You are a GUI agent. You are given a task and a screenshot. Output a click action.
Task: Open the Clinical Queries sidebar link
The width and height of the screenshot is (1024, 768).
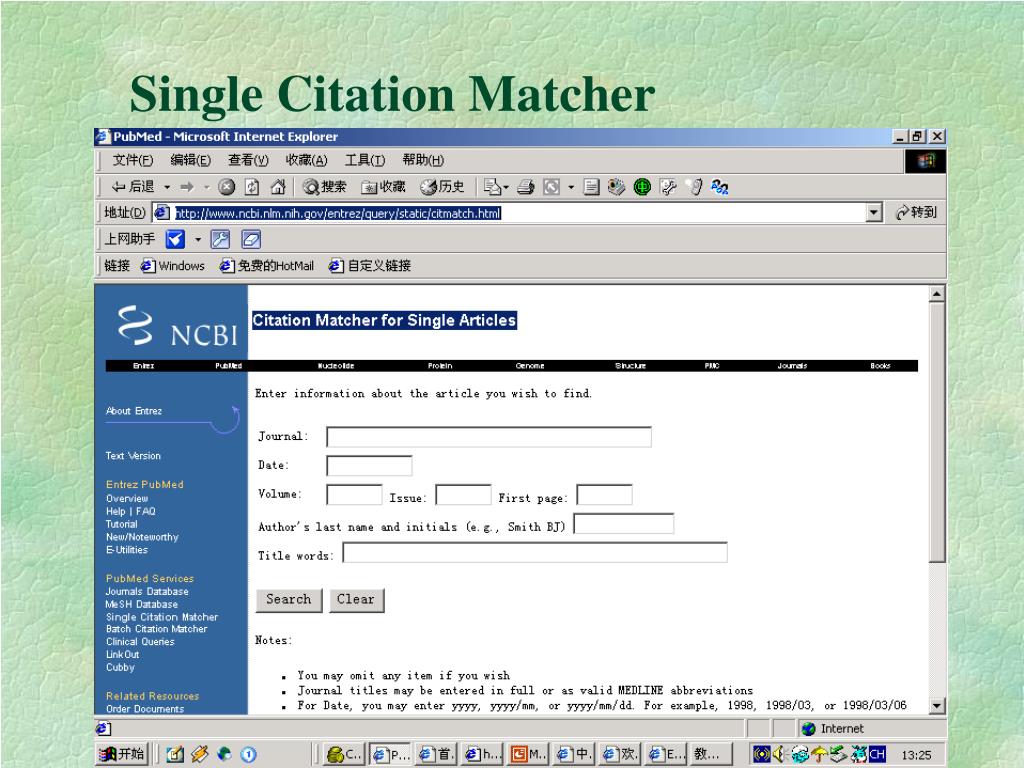coord(140,641)
